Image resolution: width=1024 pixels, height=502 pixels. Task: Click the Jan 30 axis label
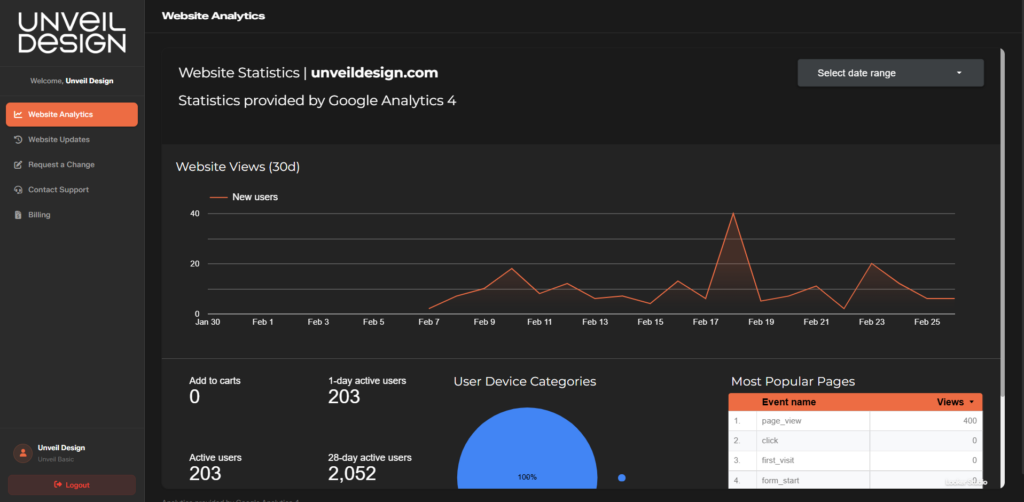coord(207,322)
